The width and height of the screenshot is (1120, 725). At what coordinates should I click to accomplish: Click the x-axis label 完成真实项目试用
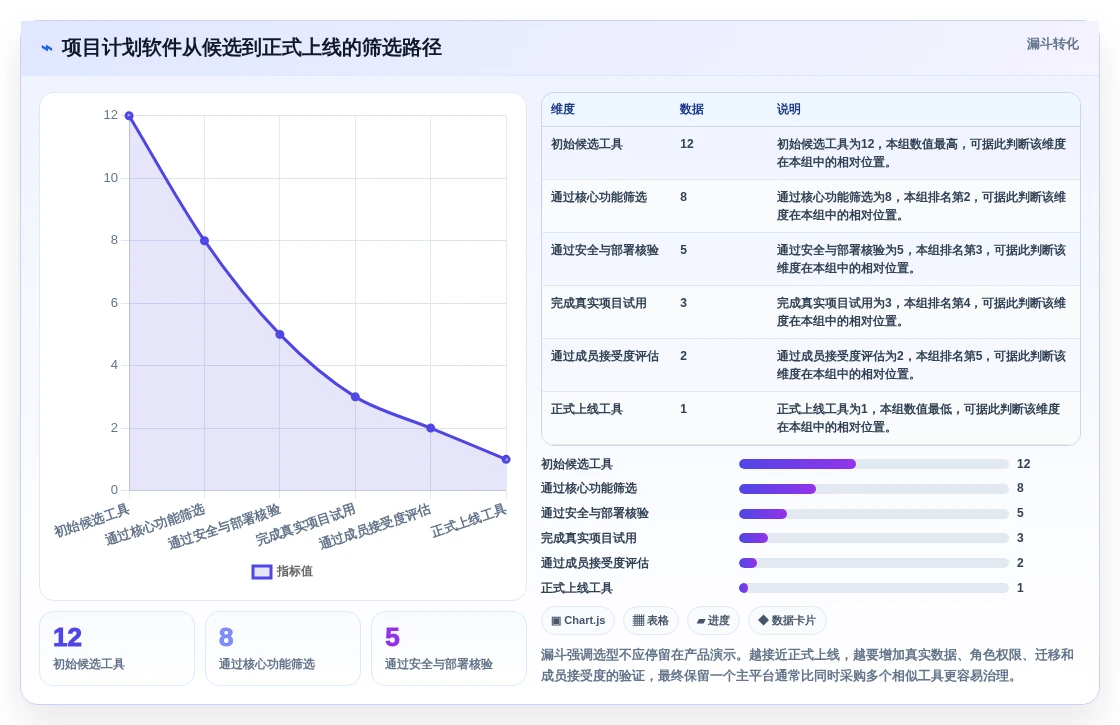click(306, 524)
